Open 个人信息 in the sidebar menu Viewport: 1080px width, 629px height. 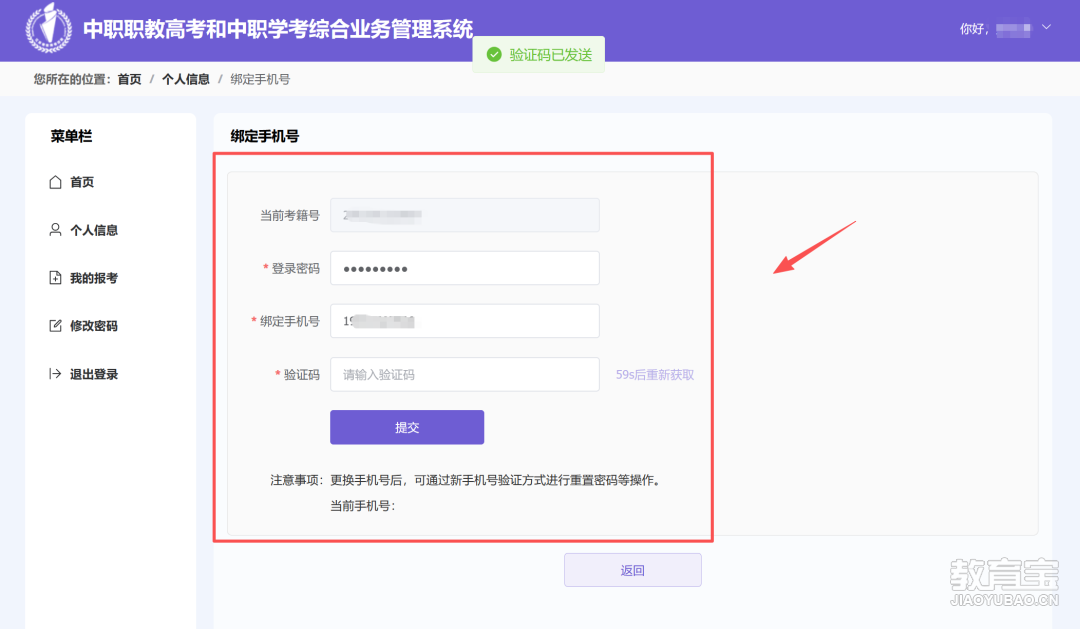[94, 230]
